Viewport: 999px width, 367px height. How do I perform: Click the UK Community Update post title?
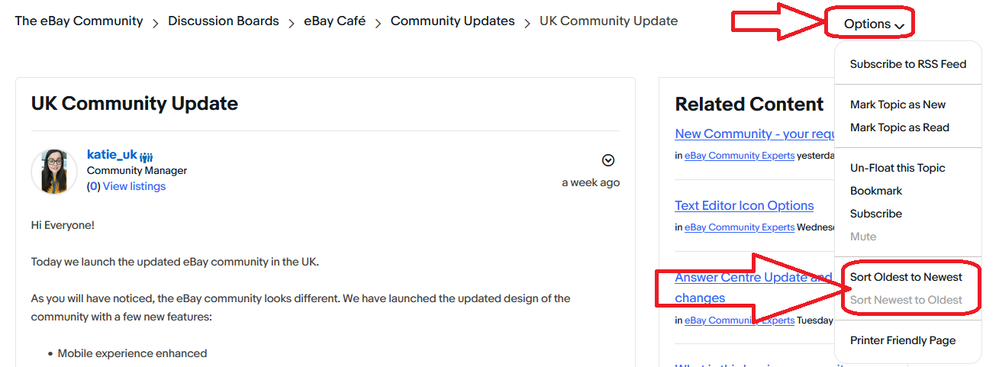pos(134,103)
